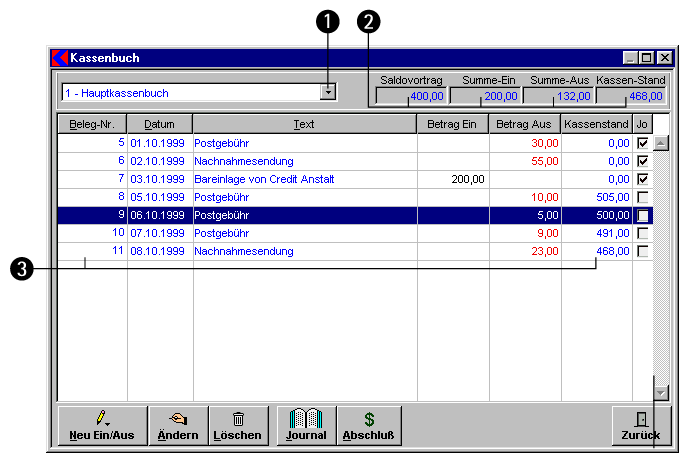Open the 1 - Hauptkassenbuch combo box
690x463 pixels.
(x=189, y=92)
